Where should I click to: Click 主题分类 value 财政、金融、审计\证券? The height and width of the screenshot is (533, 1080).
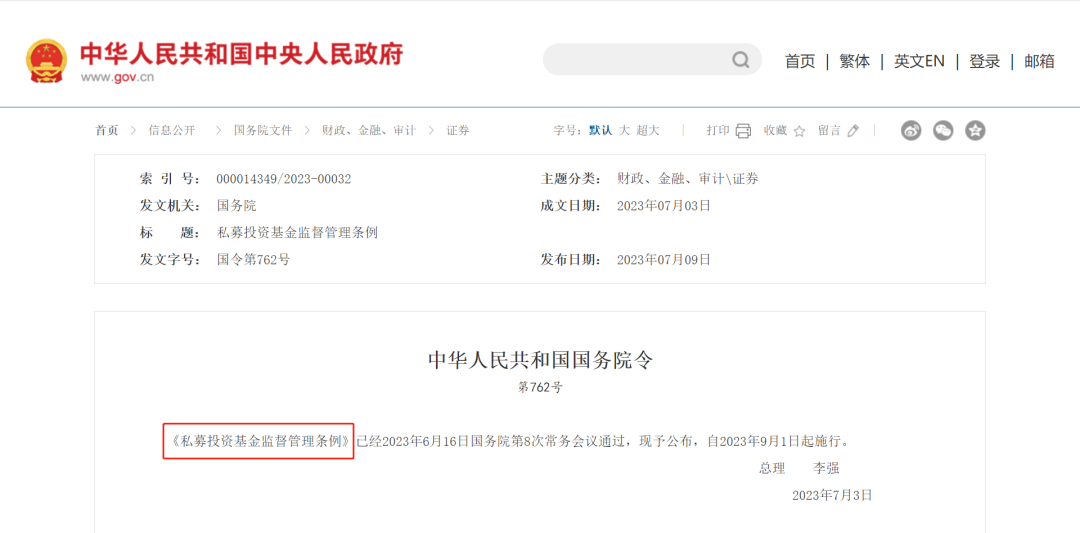688,179
